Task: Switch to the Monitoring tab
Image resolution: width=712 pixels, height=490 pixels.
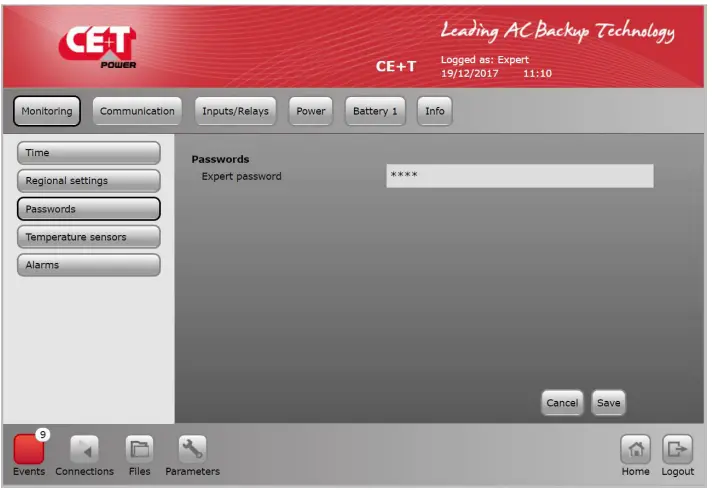Action: [x=47, y=111]
